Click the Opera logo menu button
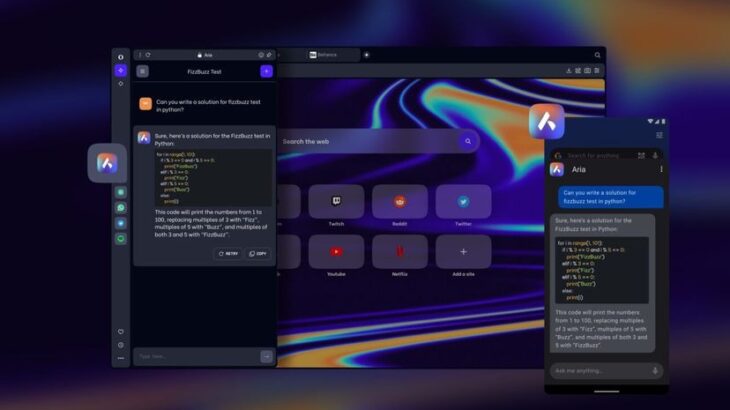The height and width of the screenshot is (410, 730). 121,56
